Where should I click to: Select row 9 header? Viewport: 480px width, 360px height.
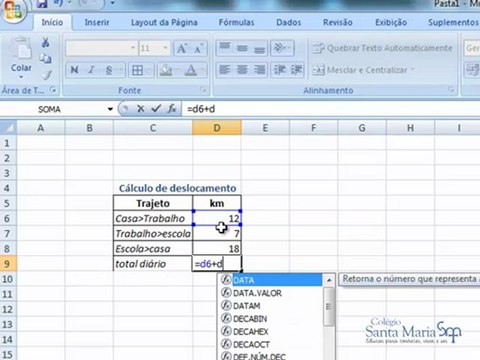click(7, 264)
